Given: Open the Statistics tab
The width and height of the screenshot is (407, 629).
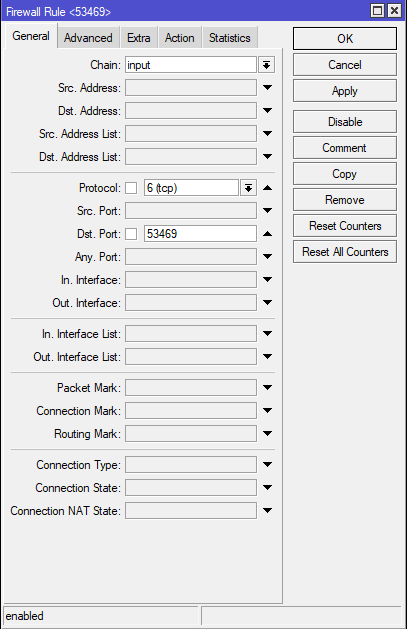Looking at the screenshot, I should 230,38.
